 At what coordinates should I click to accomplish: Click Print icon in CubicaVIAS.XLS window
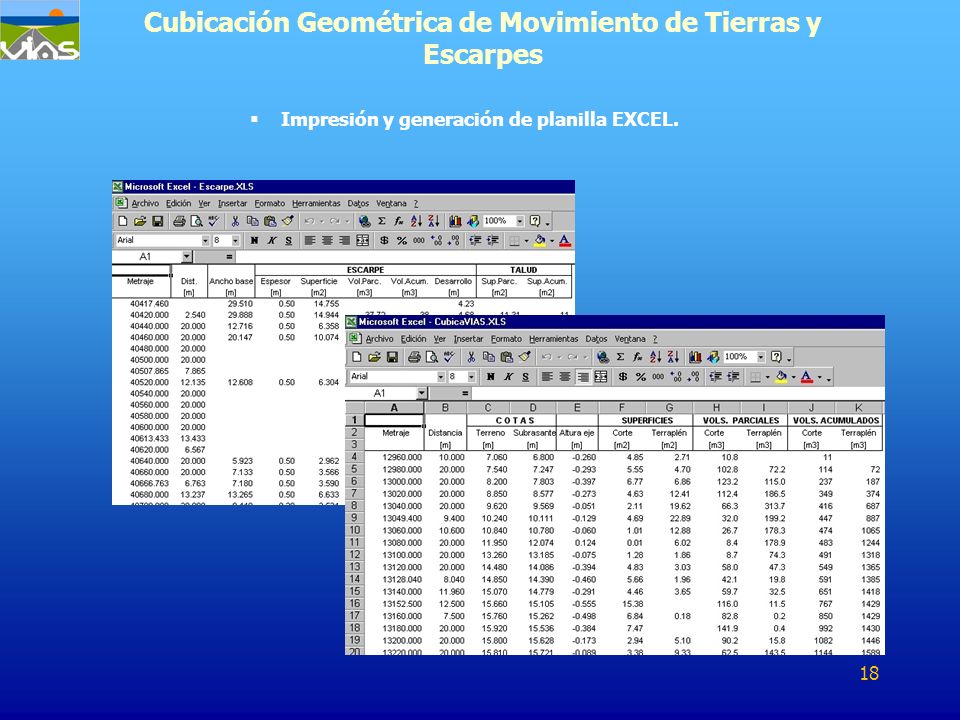(414, 357)
